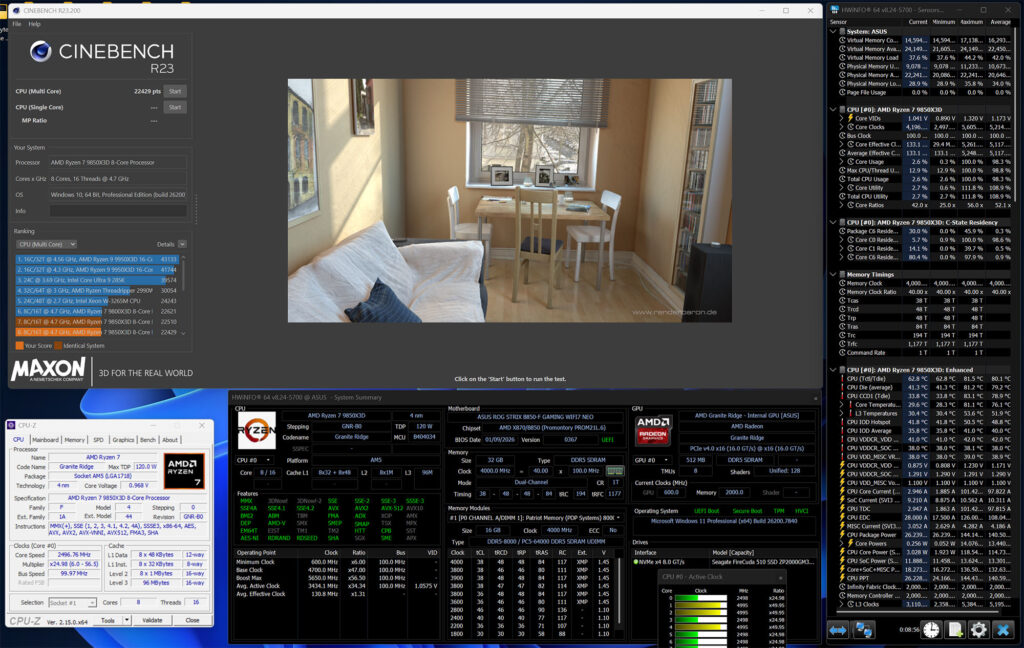Screen dimensions: 1024x648
Task: Open the CPU #0 selector dropdown
Action: 261,460
